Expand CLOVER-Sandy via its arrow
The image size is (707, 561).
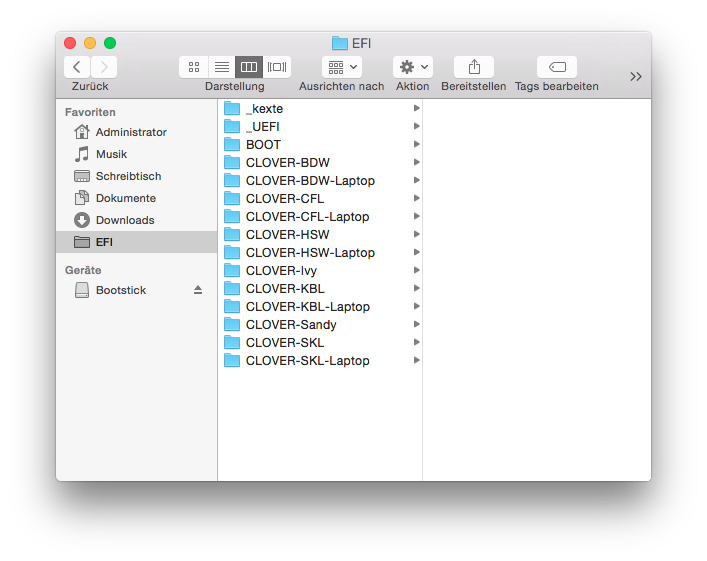[x=417, y=324]
